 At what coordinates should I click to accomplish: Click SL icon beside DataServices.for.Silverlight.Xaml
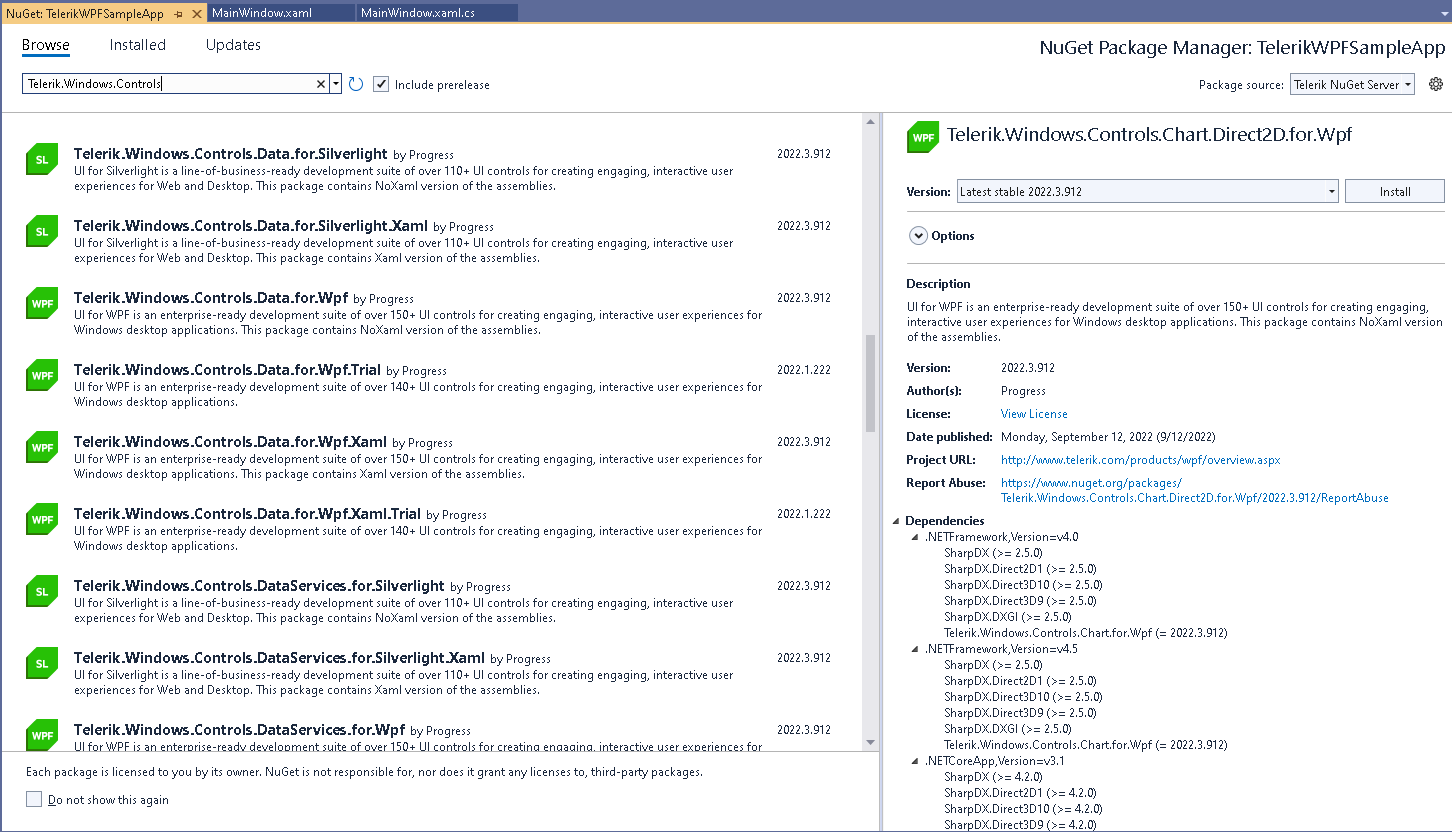[x=41, y=663]
